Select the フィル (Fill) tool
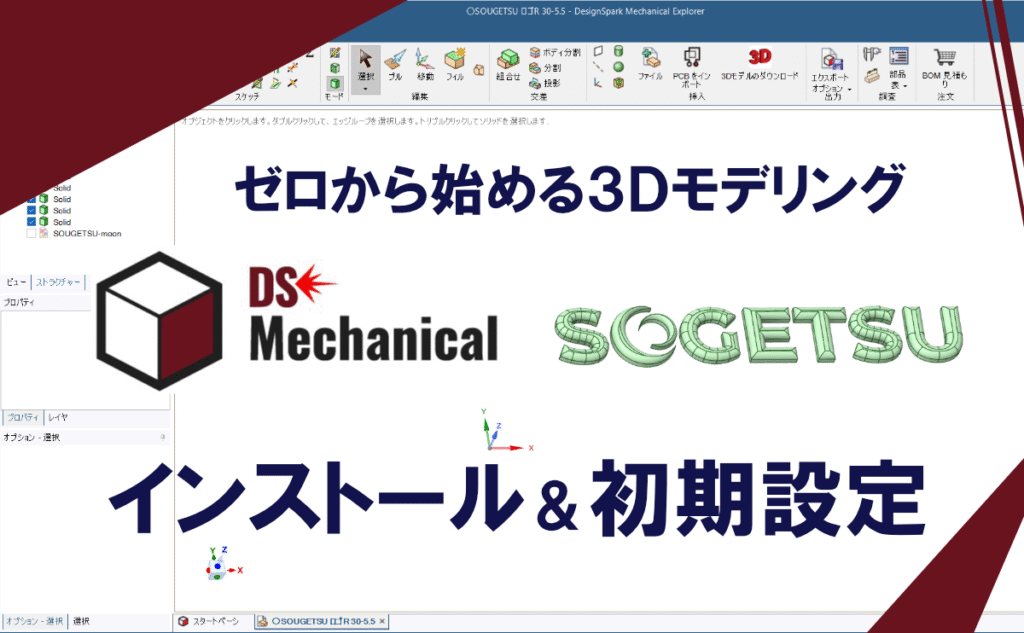 455,65
